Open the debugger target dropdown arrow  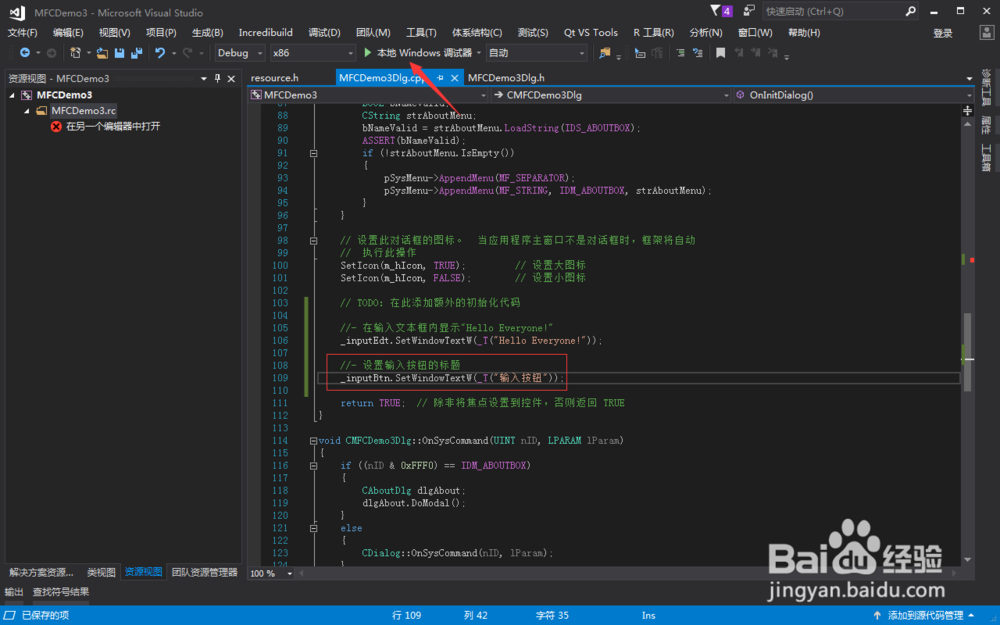(479, 53)
